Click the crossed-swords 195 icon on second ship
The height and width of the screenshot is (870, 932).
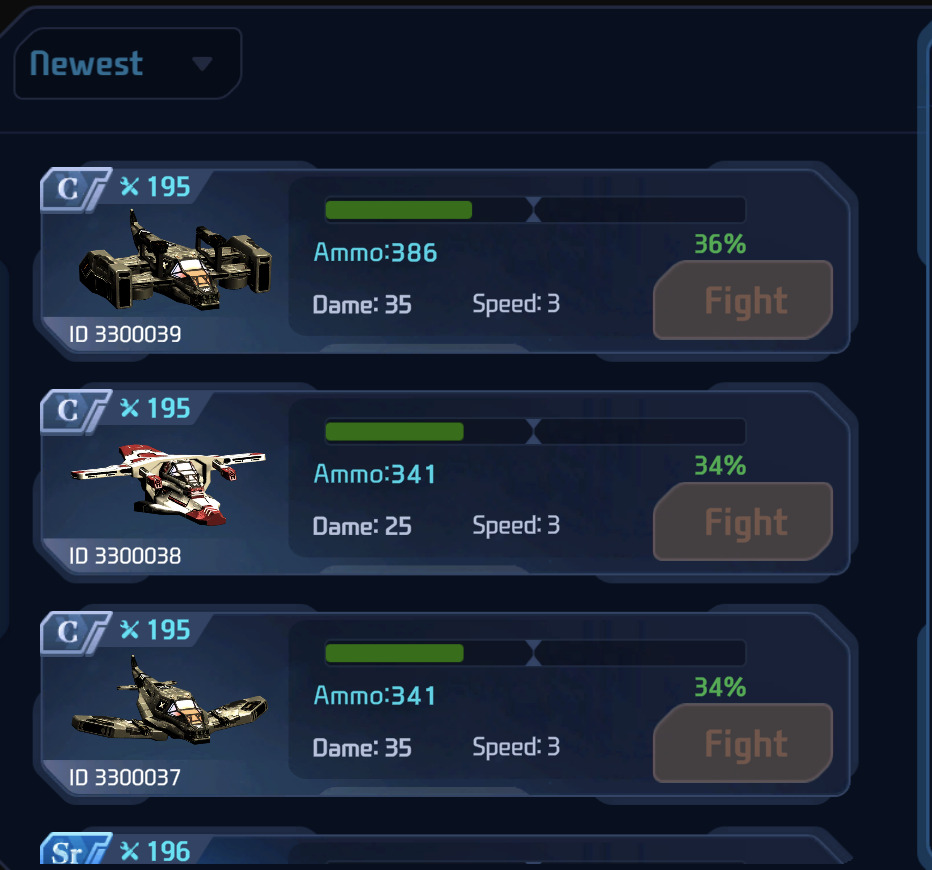pyautogui.click(x=155, y=408)
